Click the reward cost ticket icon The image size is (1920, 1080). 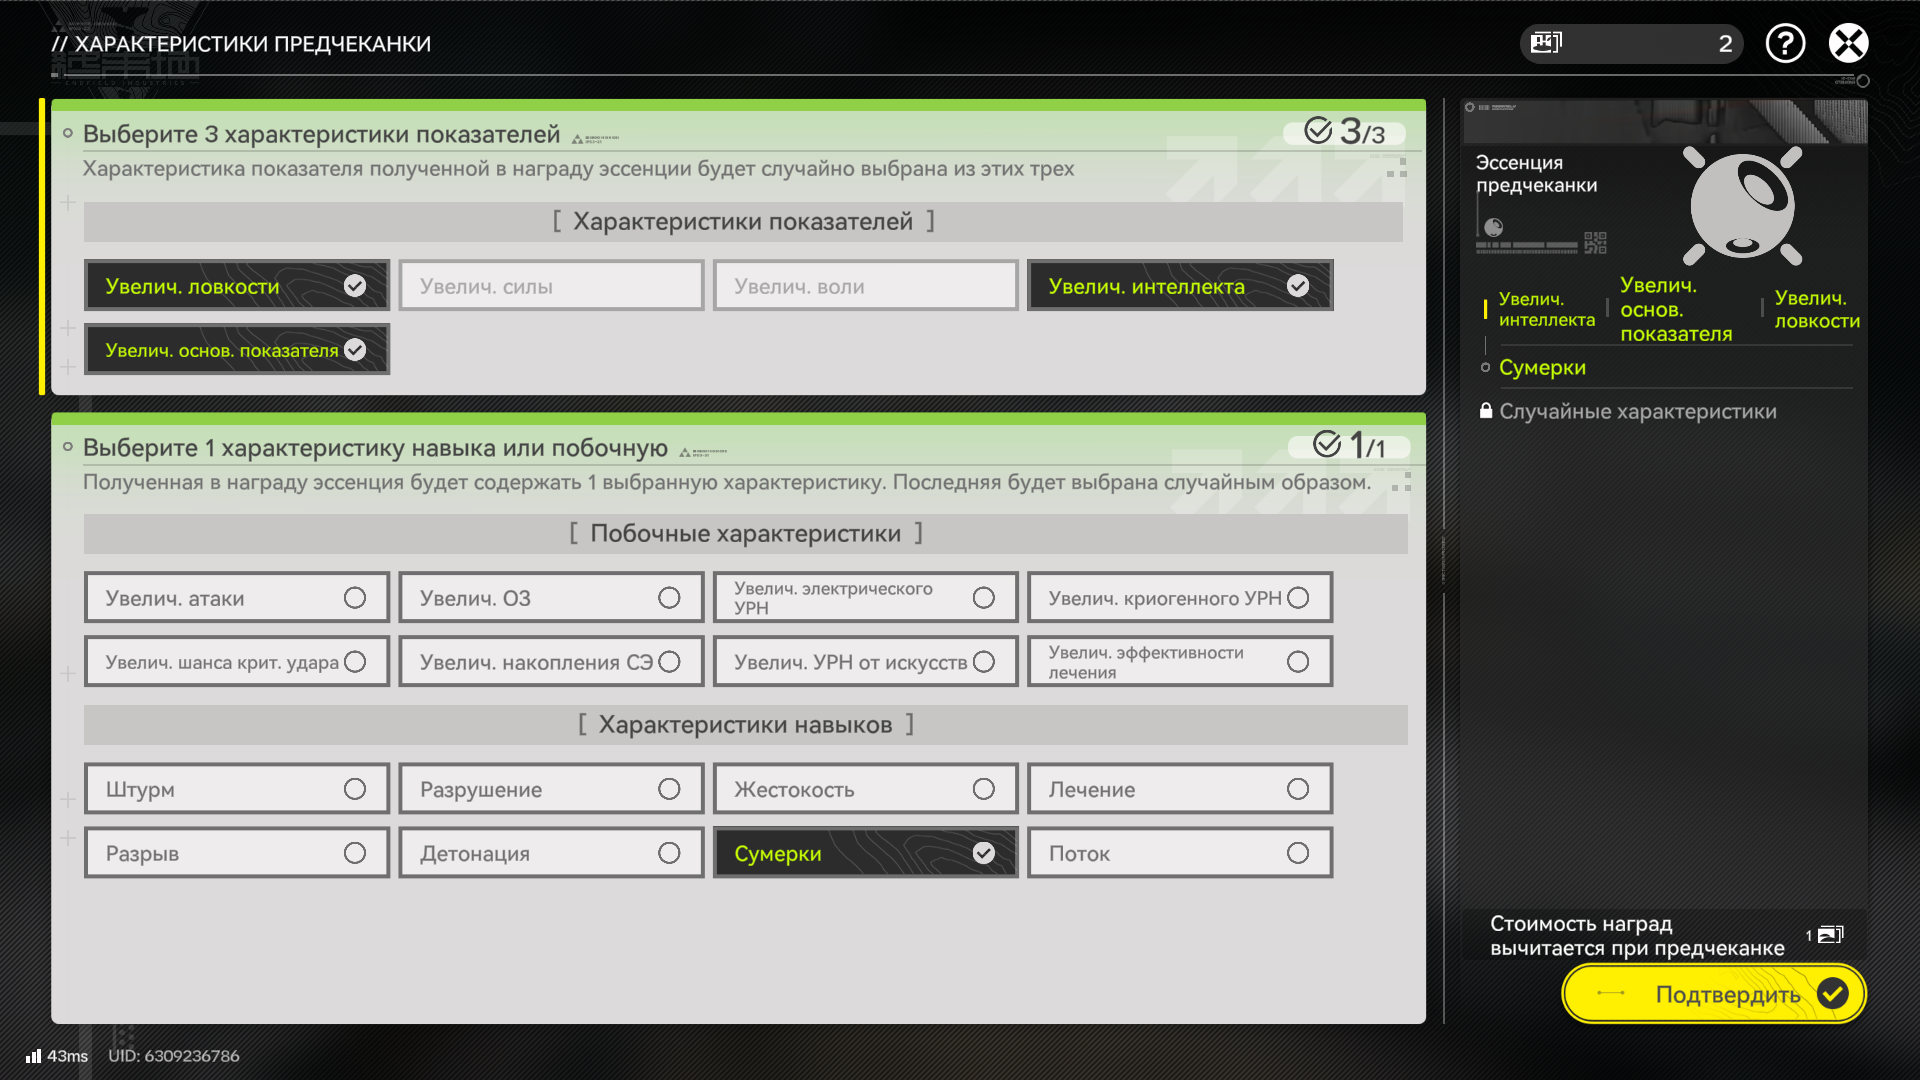pos(1830,935)
